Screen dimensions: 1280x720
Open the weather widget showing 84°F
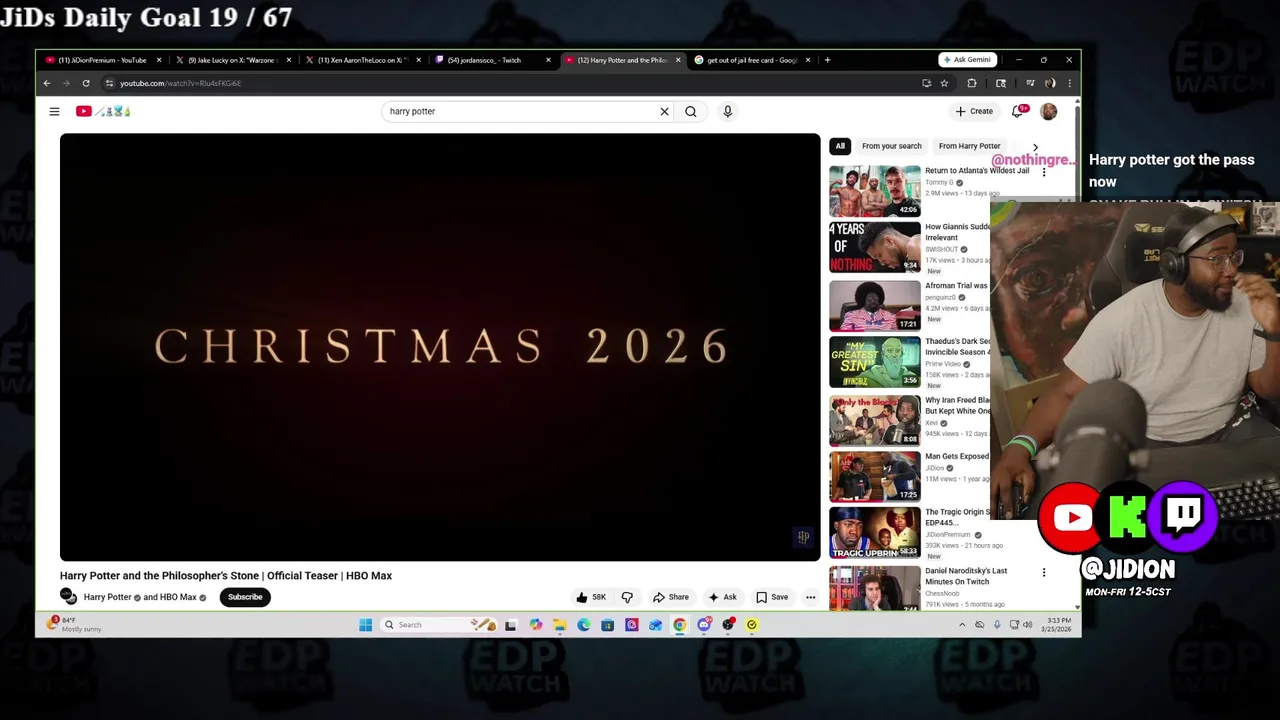[75, 625]
